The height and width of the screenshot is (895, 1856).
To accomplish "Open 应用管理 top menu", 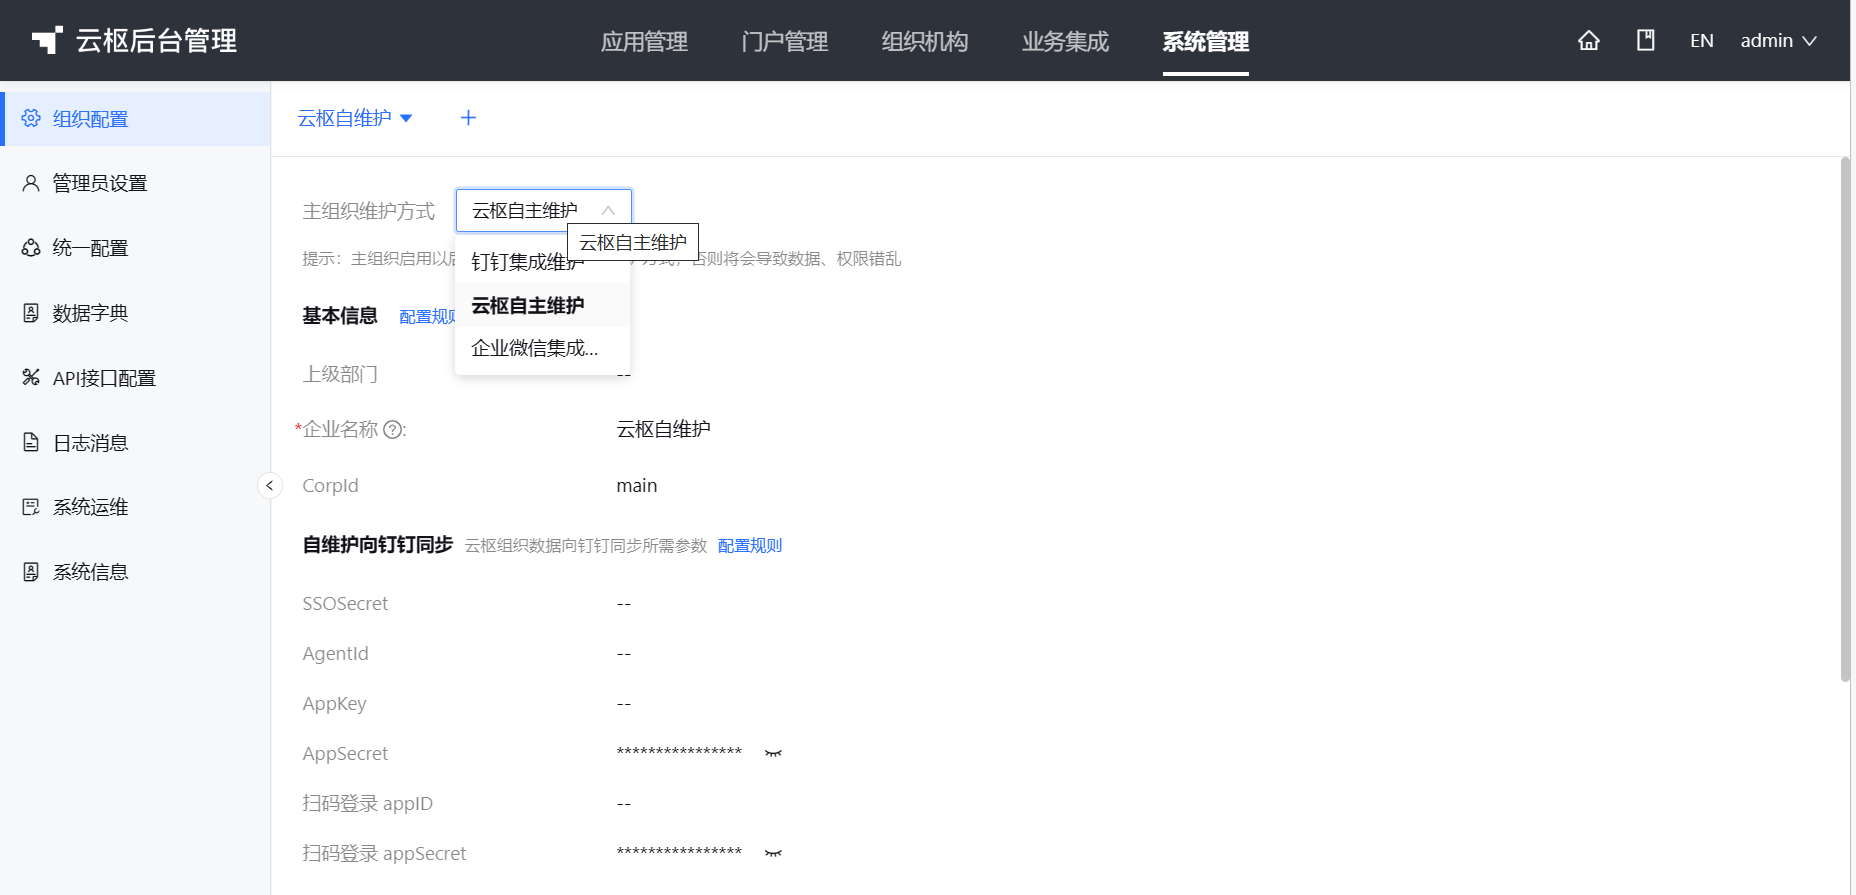I will coord(644,41).
